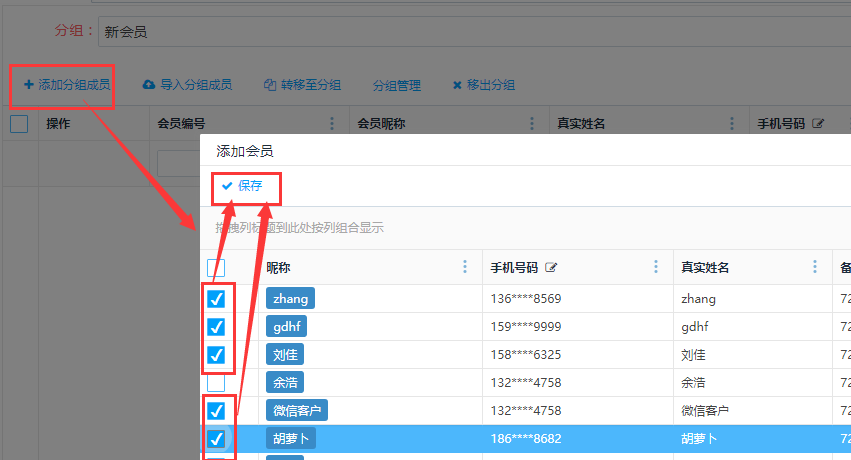This screenshot has width=851, height=460.
Task: Check the box for 余浩 row
Action: pos(216,383)
